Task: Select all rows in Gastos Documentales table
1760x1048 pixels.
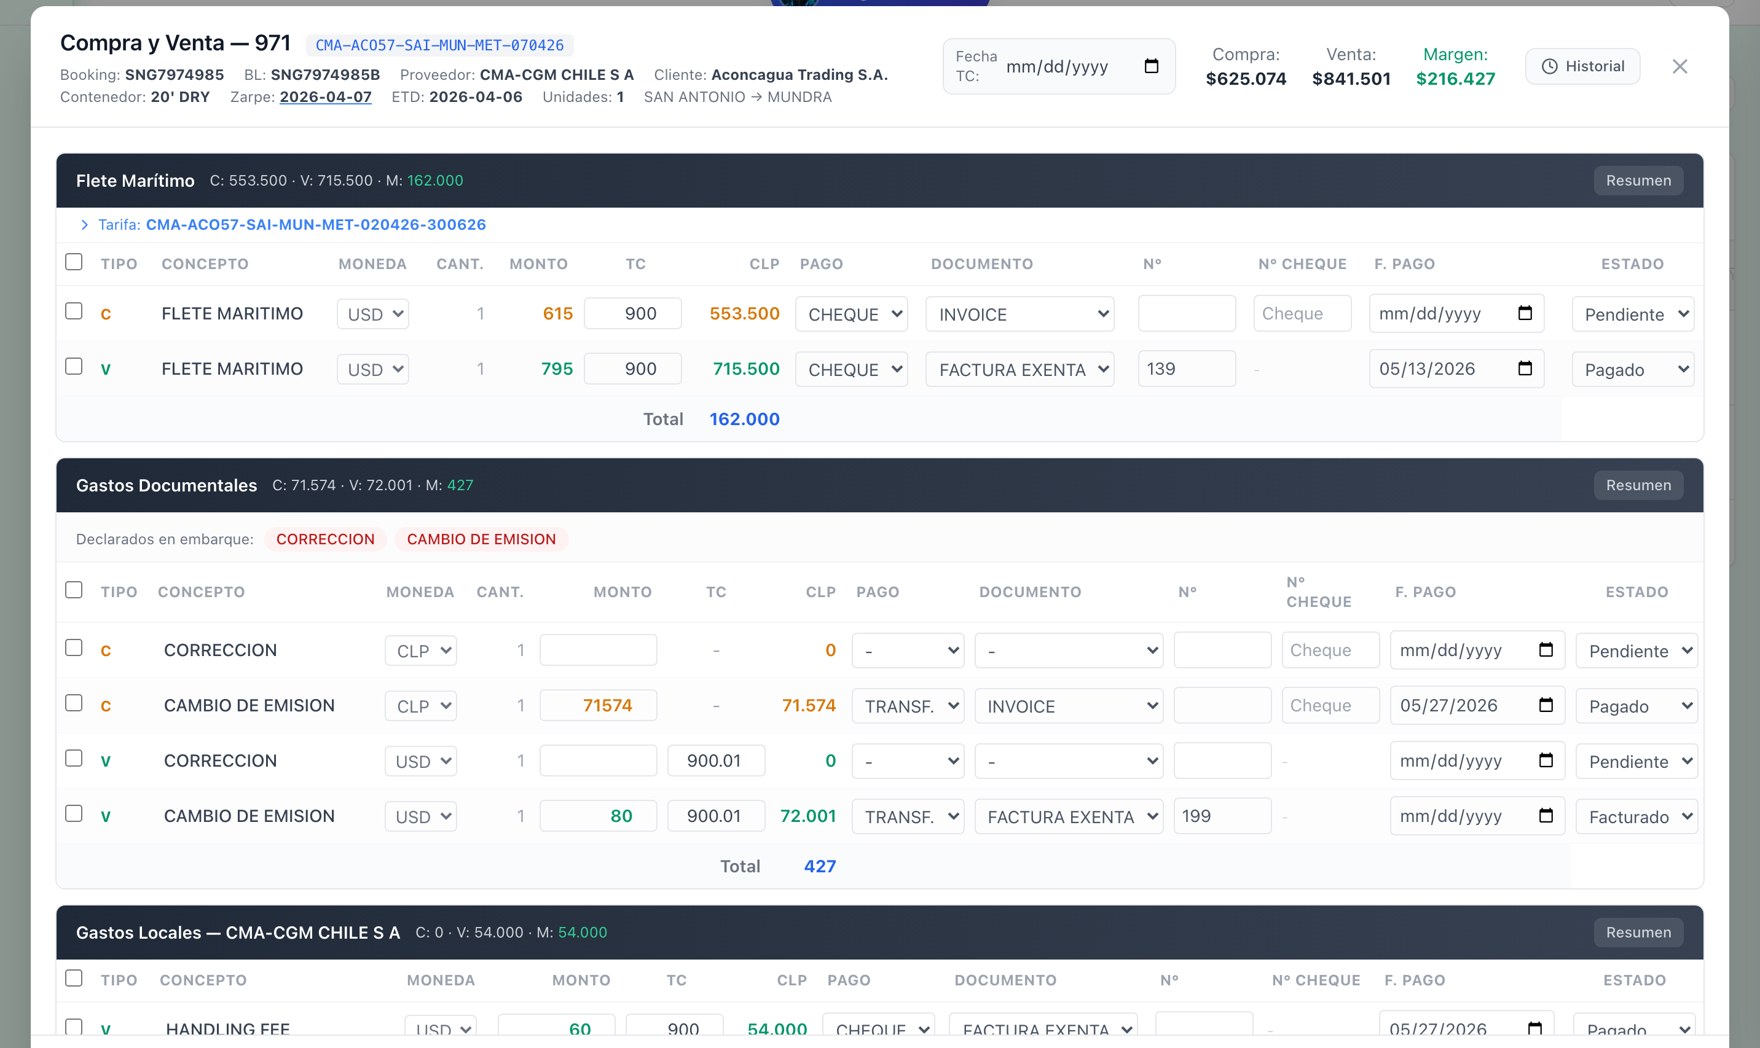Action: (x=74, y=590)
